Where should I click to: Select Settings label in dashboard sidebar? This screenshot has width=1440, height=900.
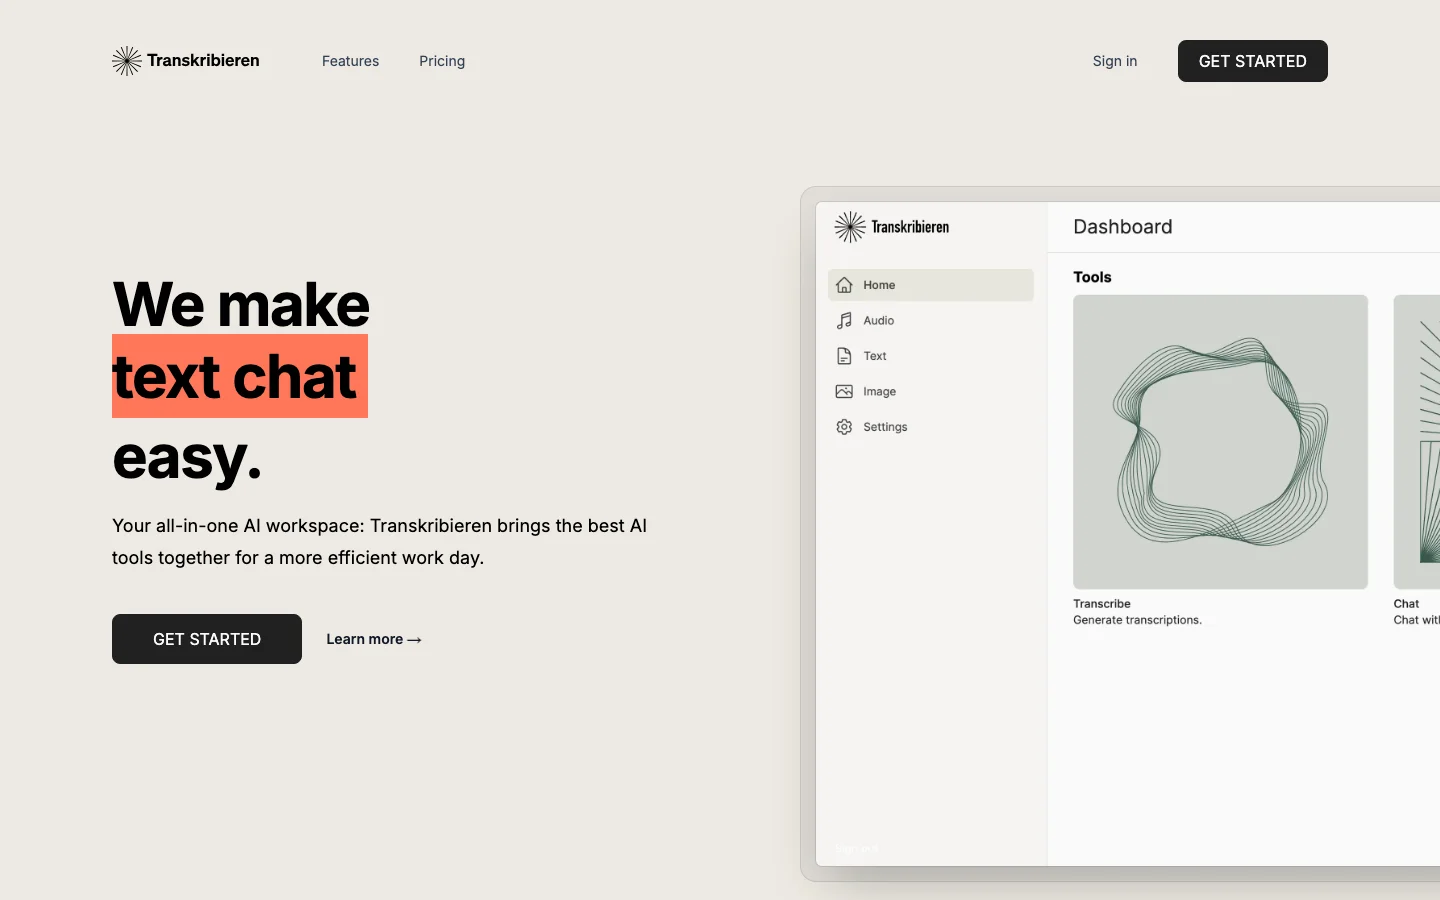(x=885, y=427)
